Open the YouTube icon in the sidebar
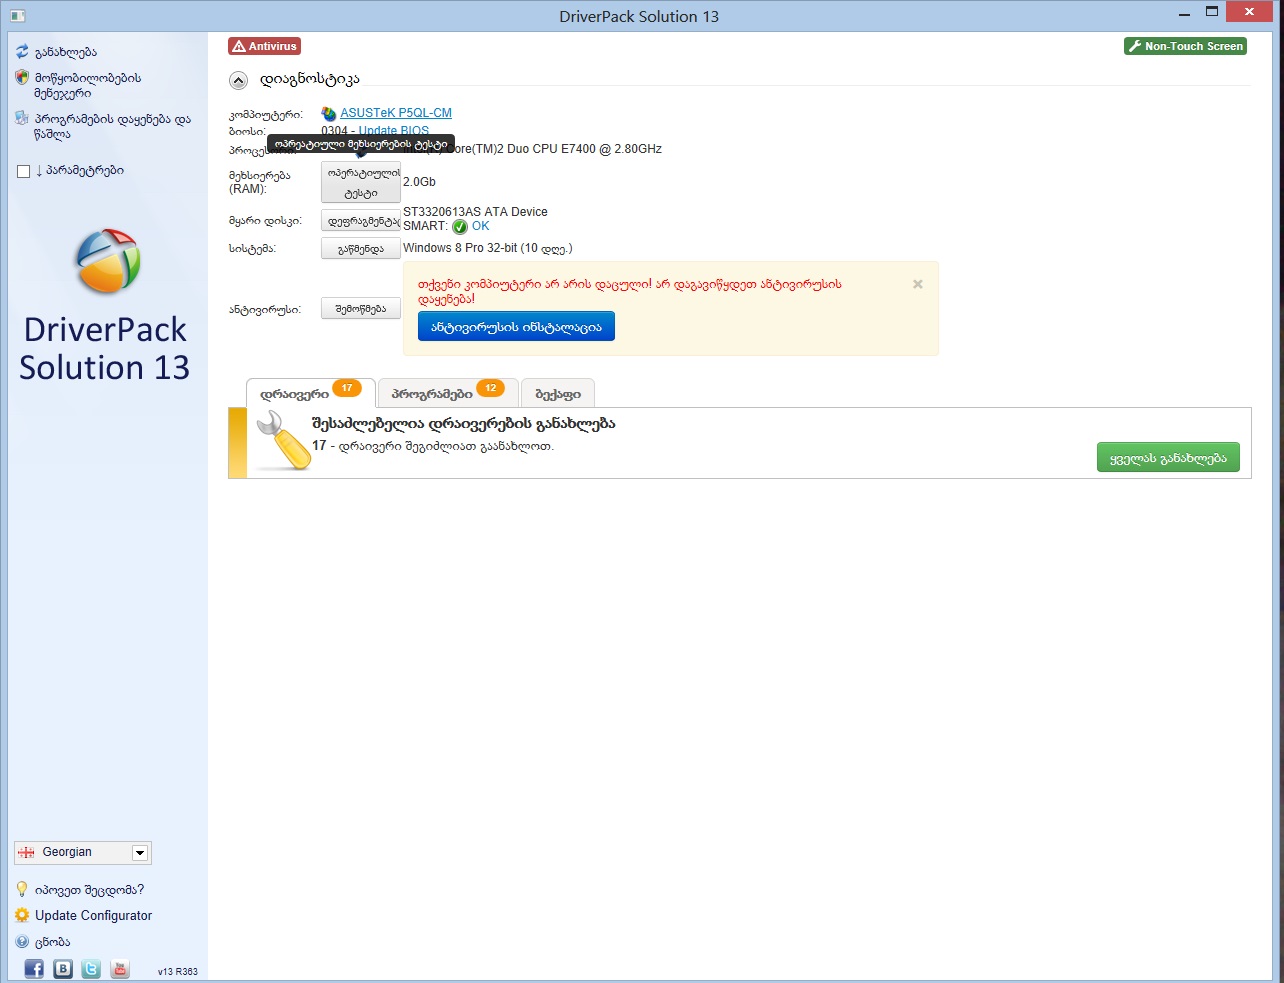This screenshot has height=983, width=1284. (x=120, y=968)
